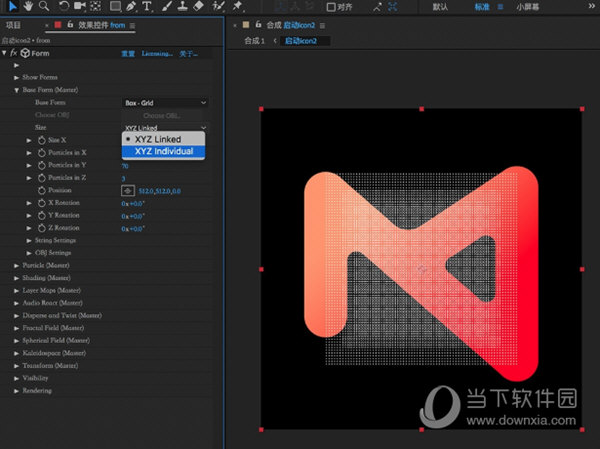
Task: Choose XYZ Linked from the list
Action: [x=163, y=139]
